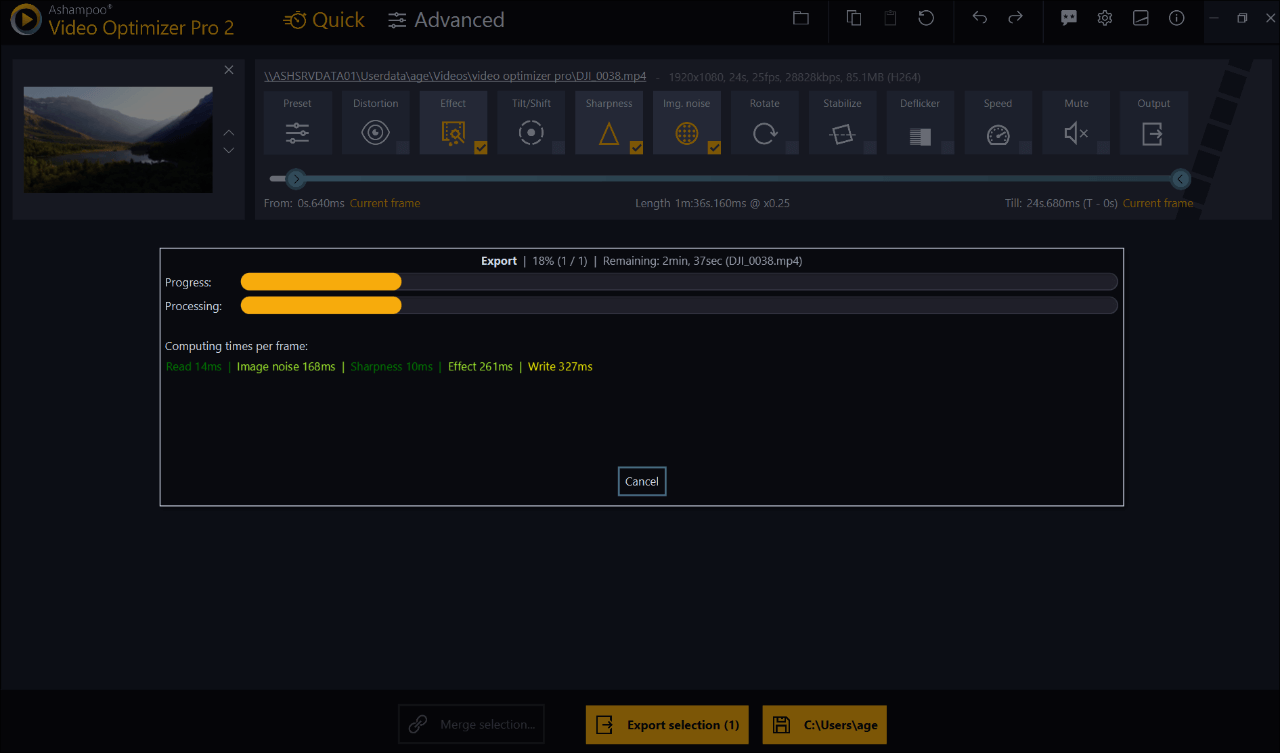Screen dimensions: 1280x753
Task: Switch to Quick mode tab
Action: point(324,20)
